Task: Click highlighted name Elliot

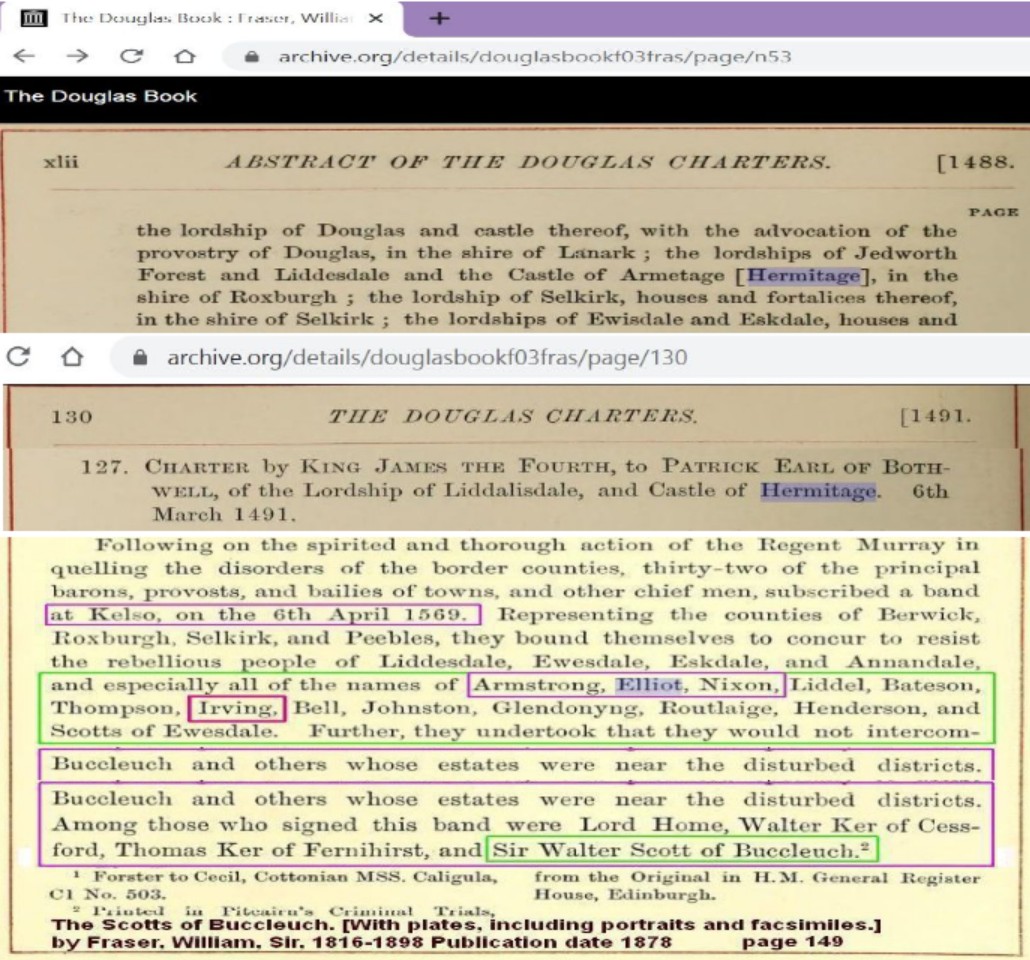Action: [650, 685]
